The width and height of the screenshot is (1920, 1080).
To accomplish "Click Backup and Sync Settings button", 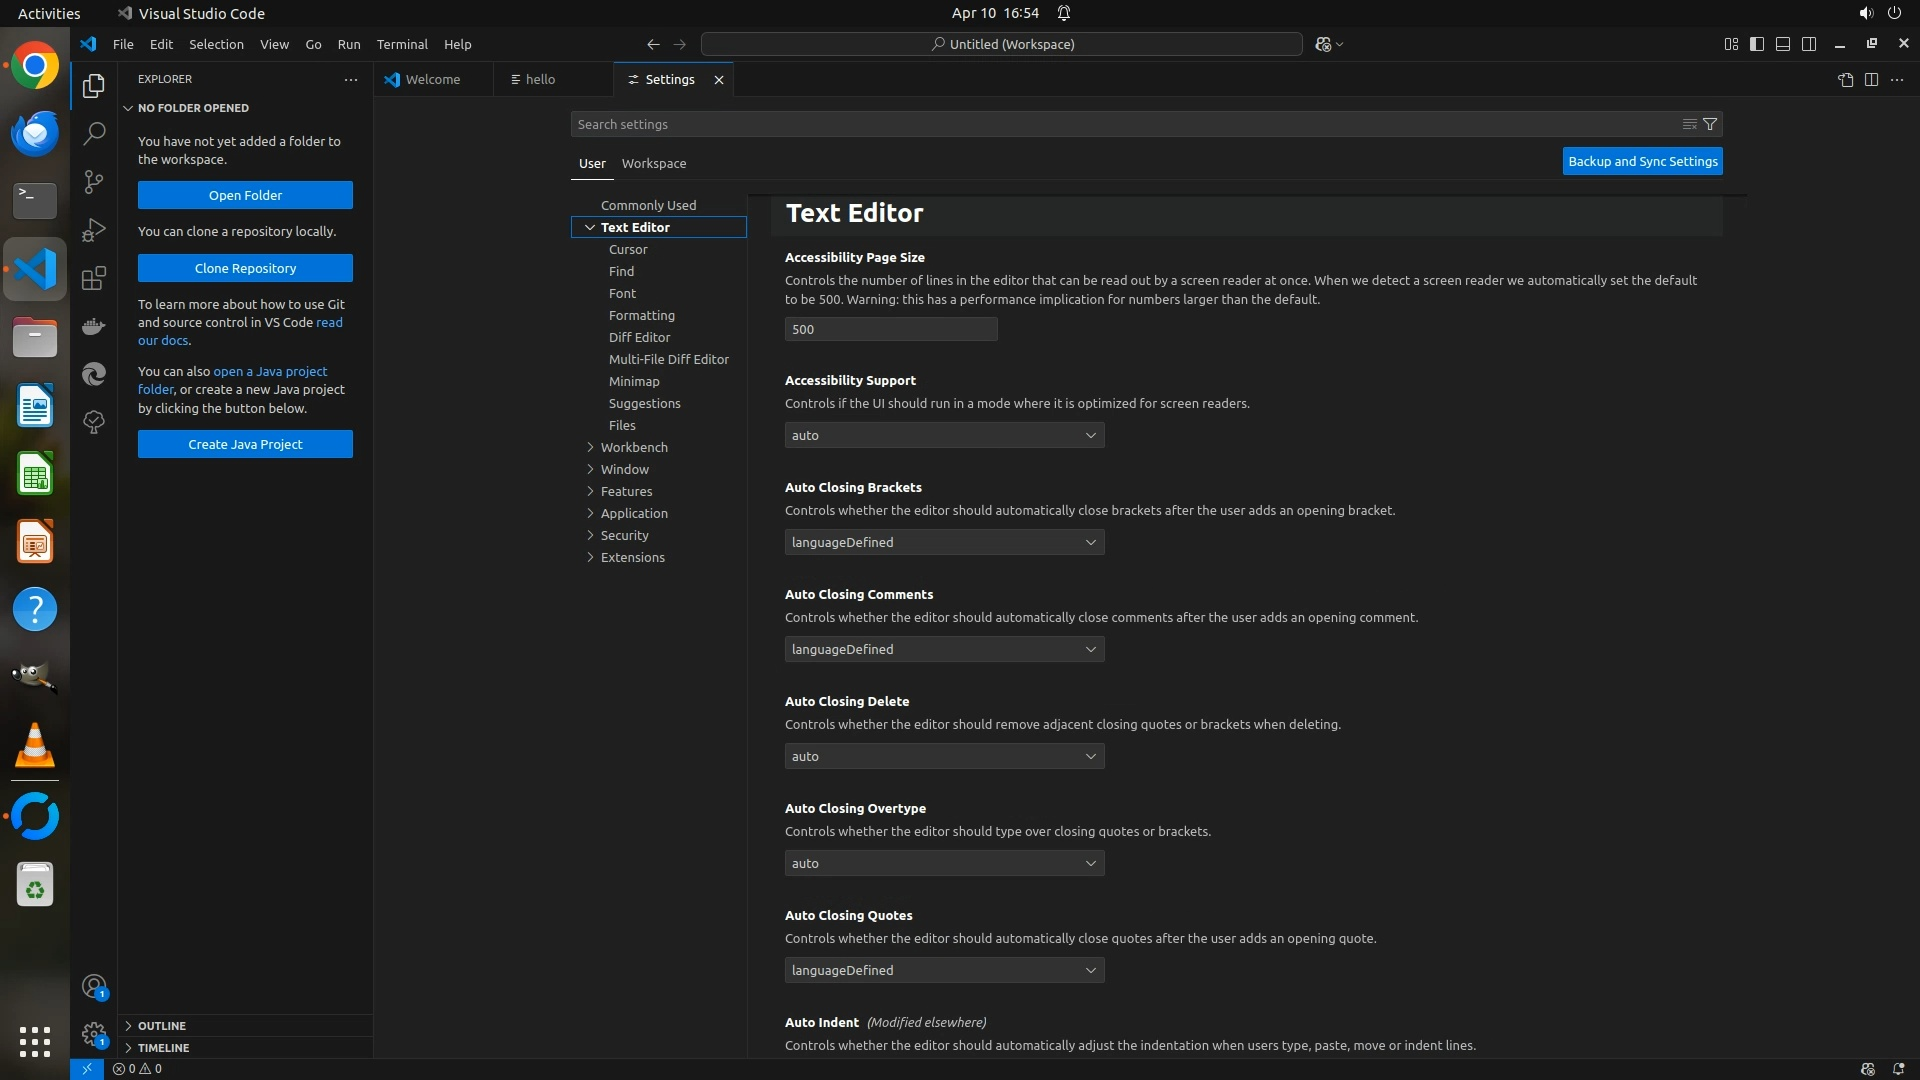I will [x=1642, y=161].
